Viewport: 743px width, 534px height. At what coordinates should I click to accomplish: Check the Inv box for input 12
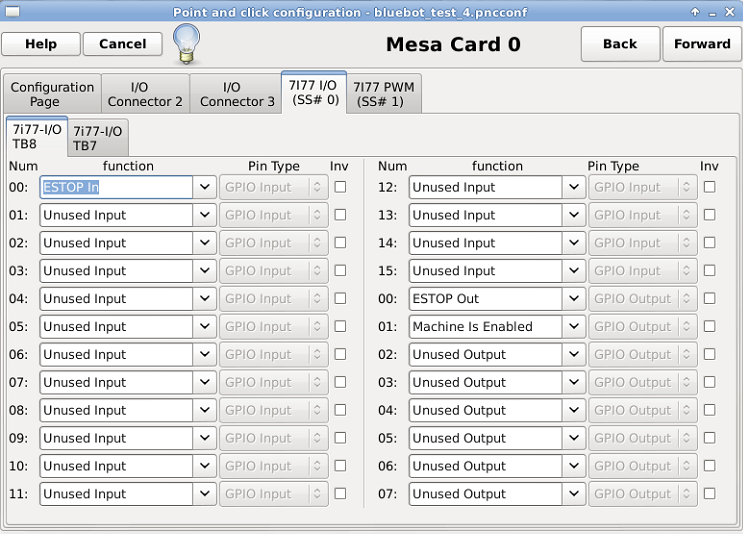click(709, 187)
